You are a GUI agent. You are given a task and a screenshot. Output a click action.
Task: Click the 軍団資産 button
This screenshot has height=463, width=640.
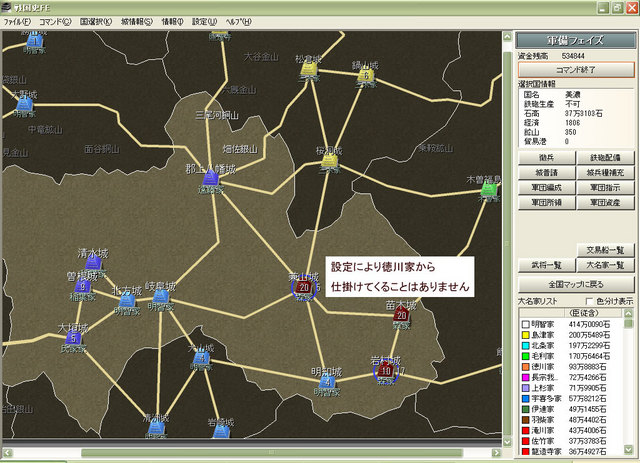605,203
